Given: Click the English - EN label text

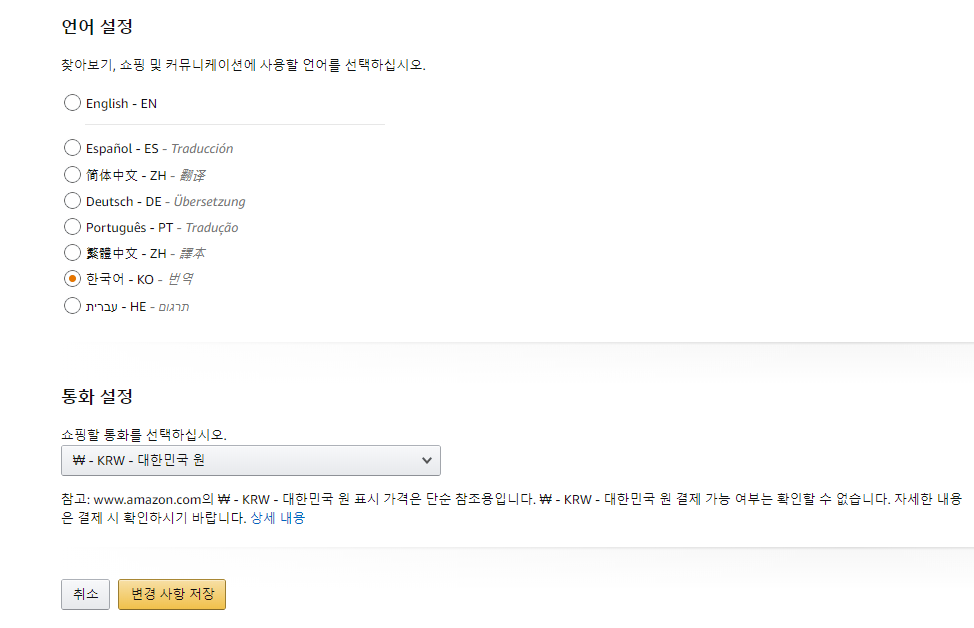Looking at the screenshot, I should pos(121,104).
